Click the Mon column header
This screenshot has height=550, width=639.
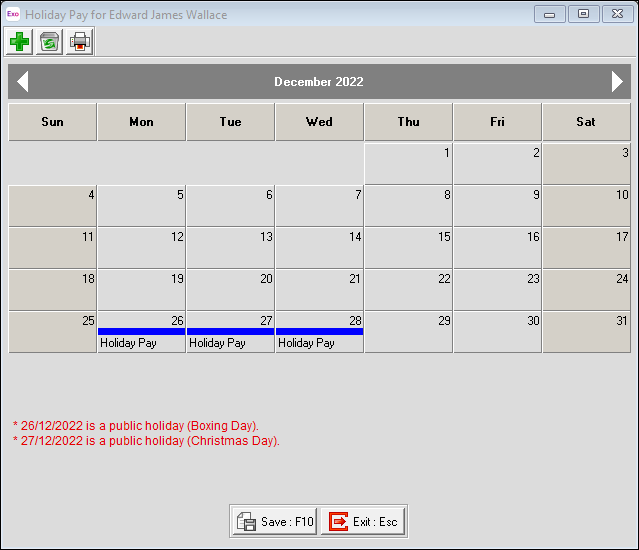[141, 122]
